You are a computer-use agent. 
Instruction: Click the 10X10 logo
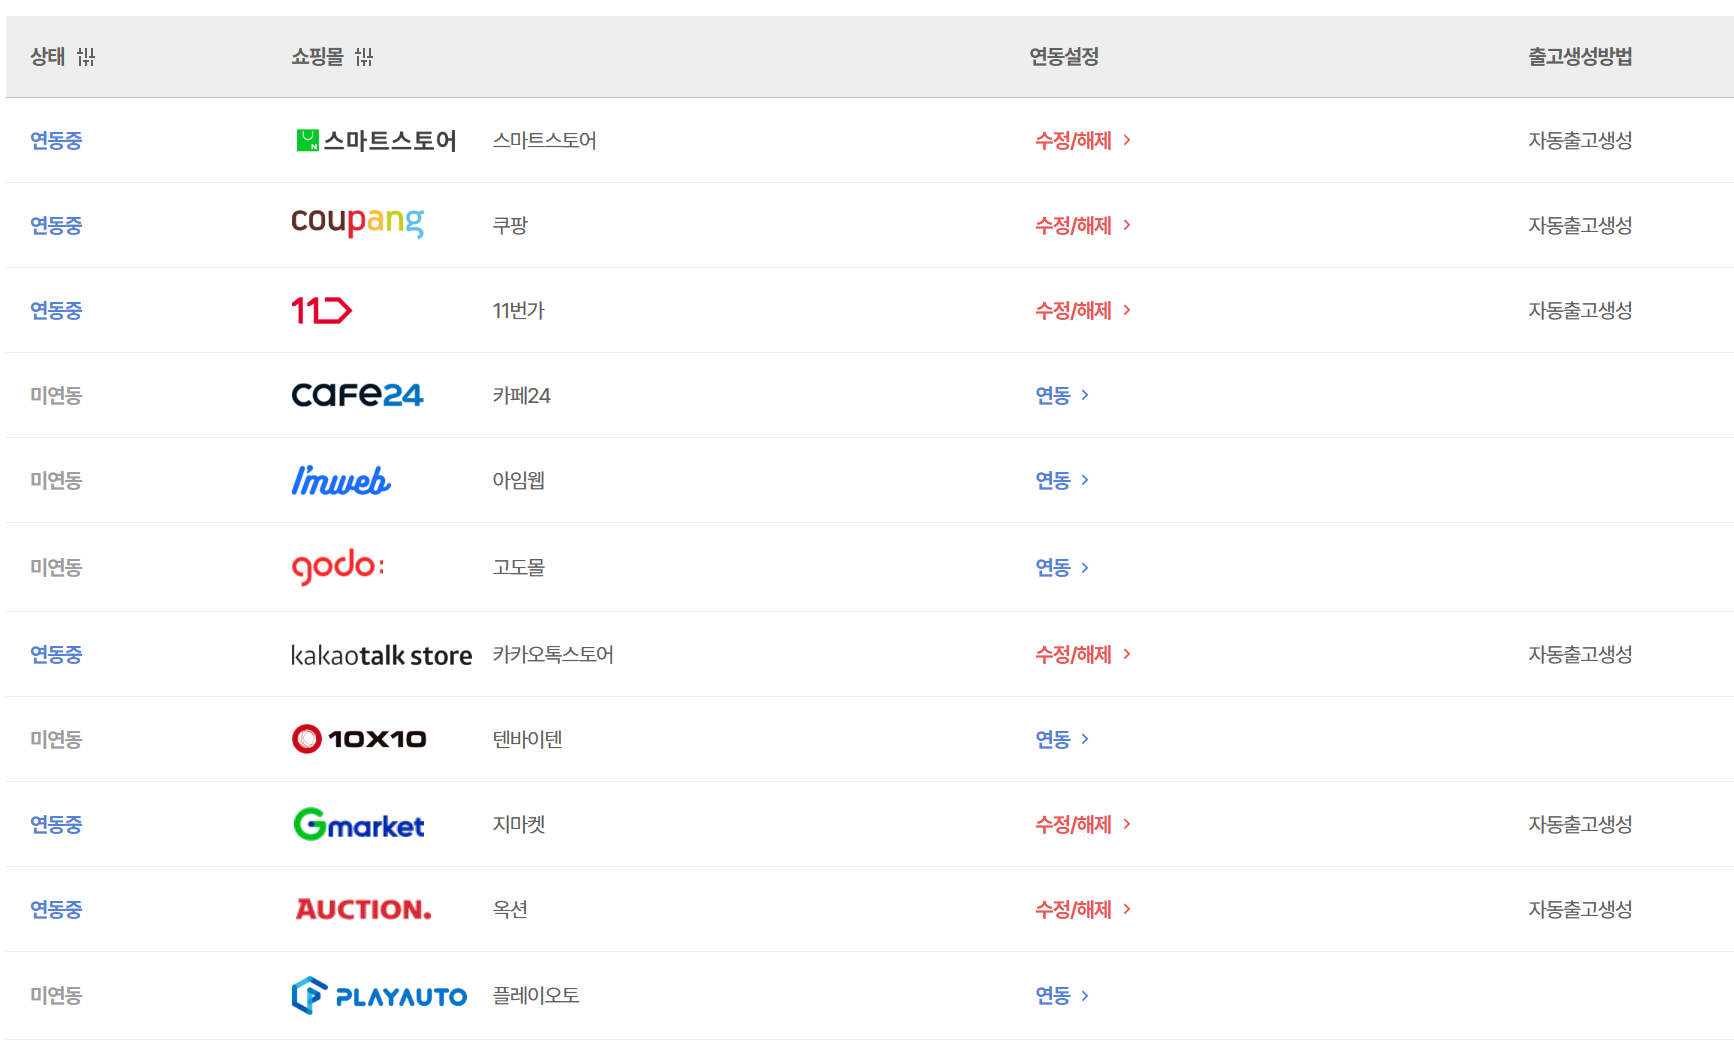[x=359, y=739]
